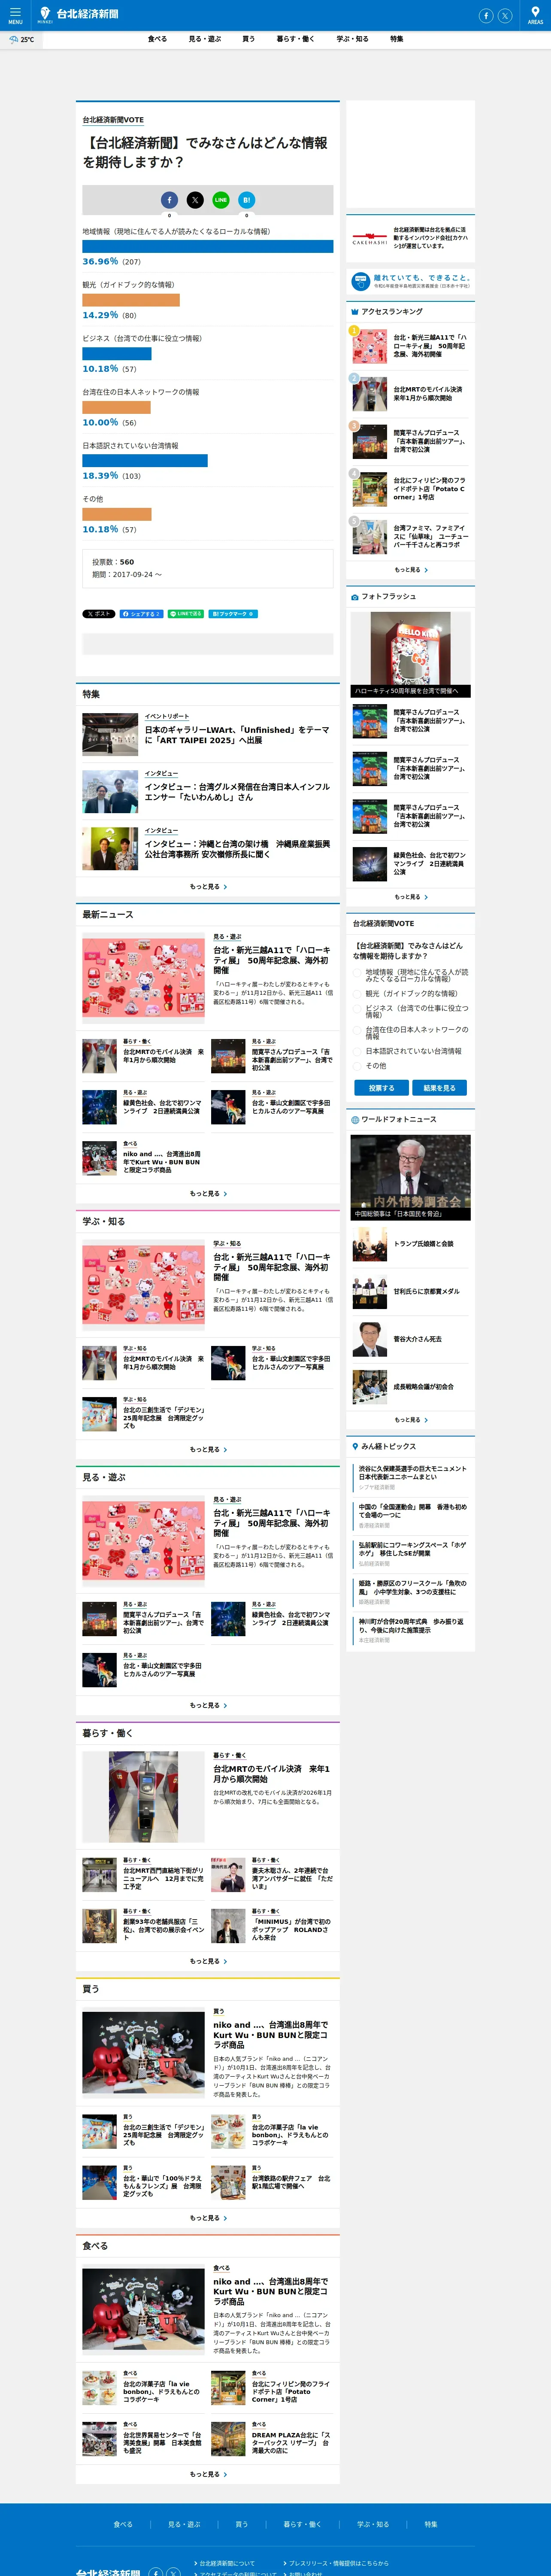This screenshot has width=551, height=2576.
Task: Open 見る・遊ぶ in top navigation
Action: [205, 39]
